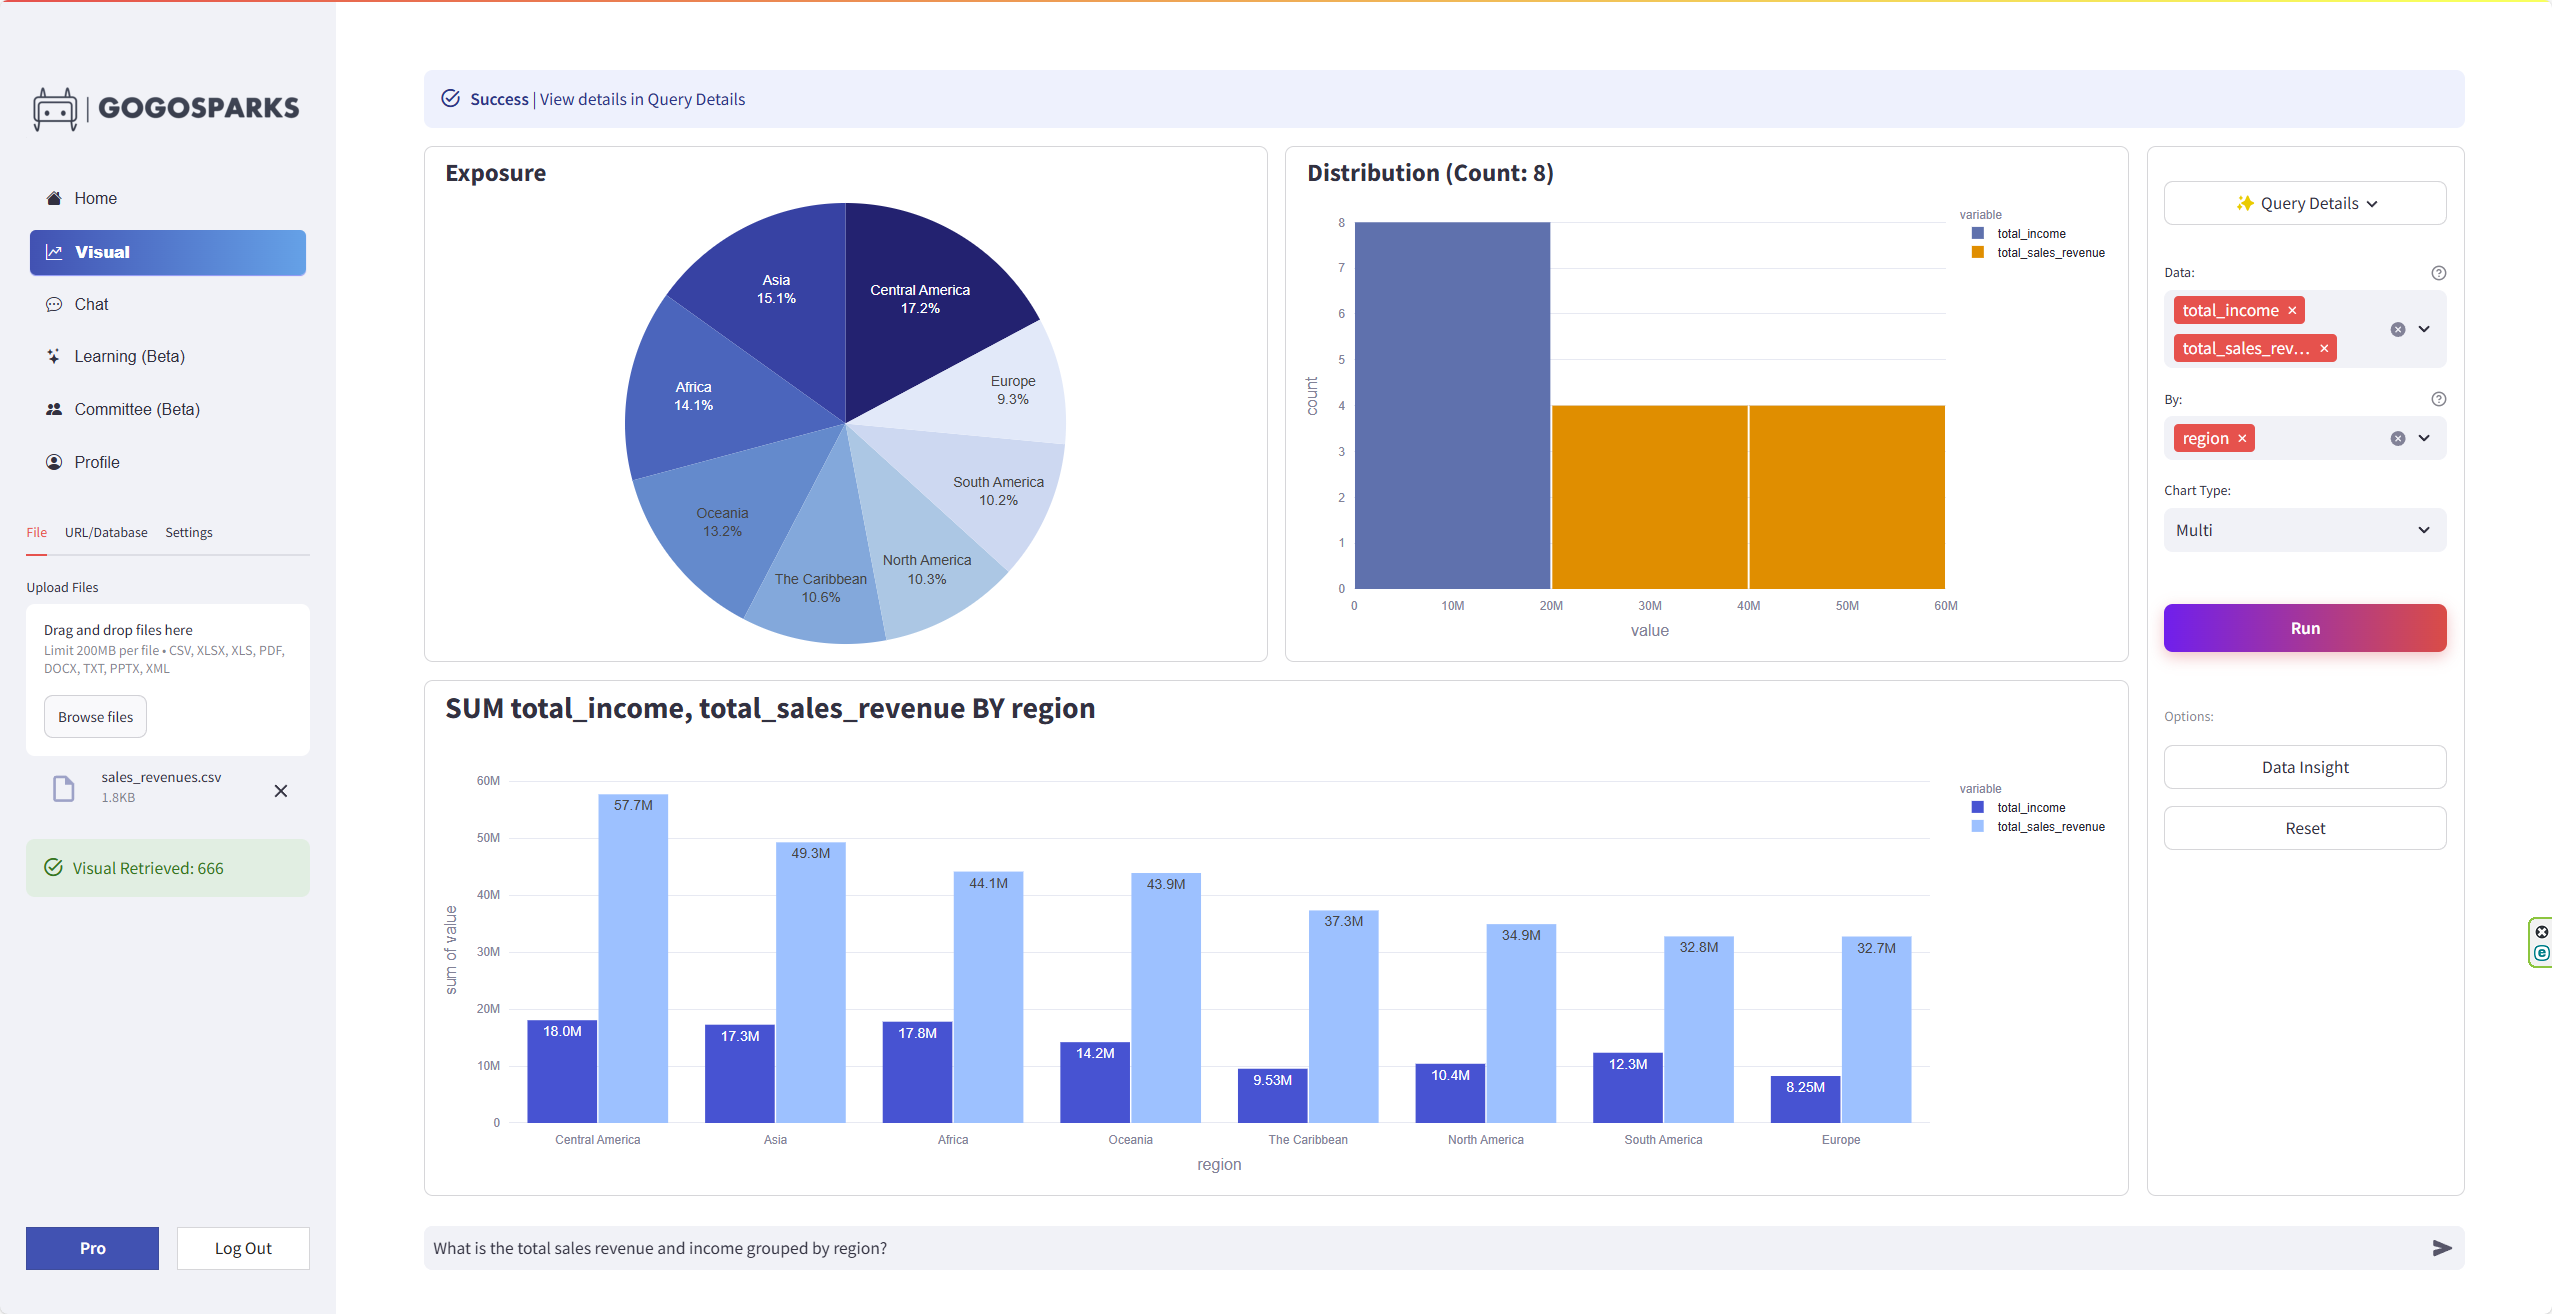Toggle total_income series in bottom bar chart legend
2552x1314 pixels.
[x=2030, y=808]
